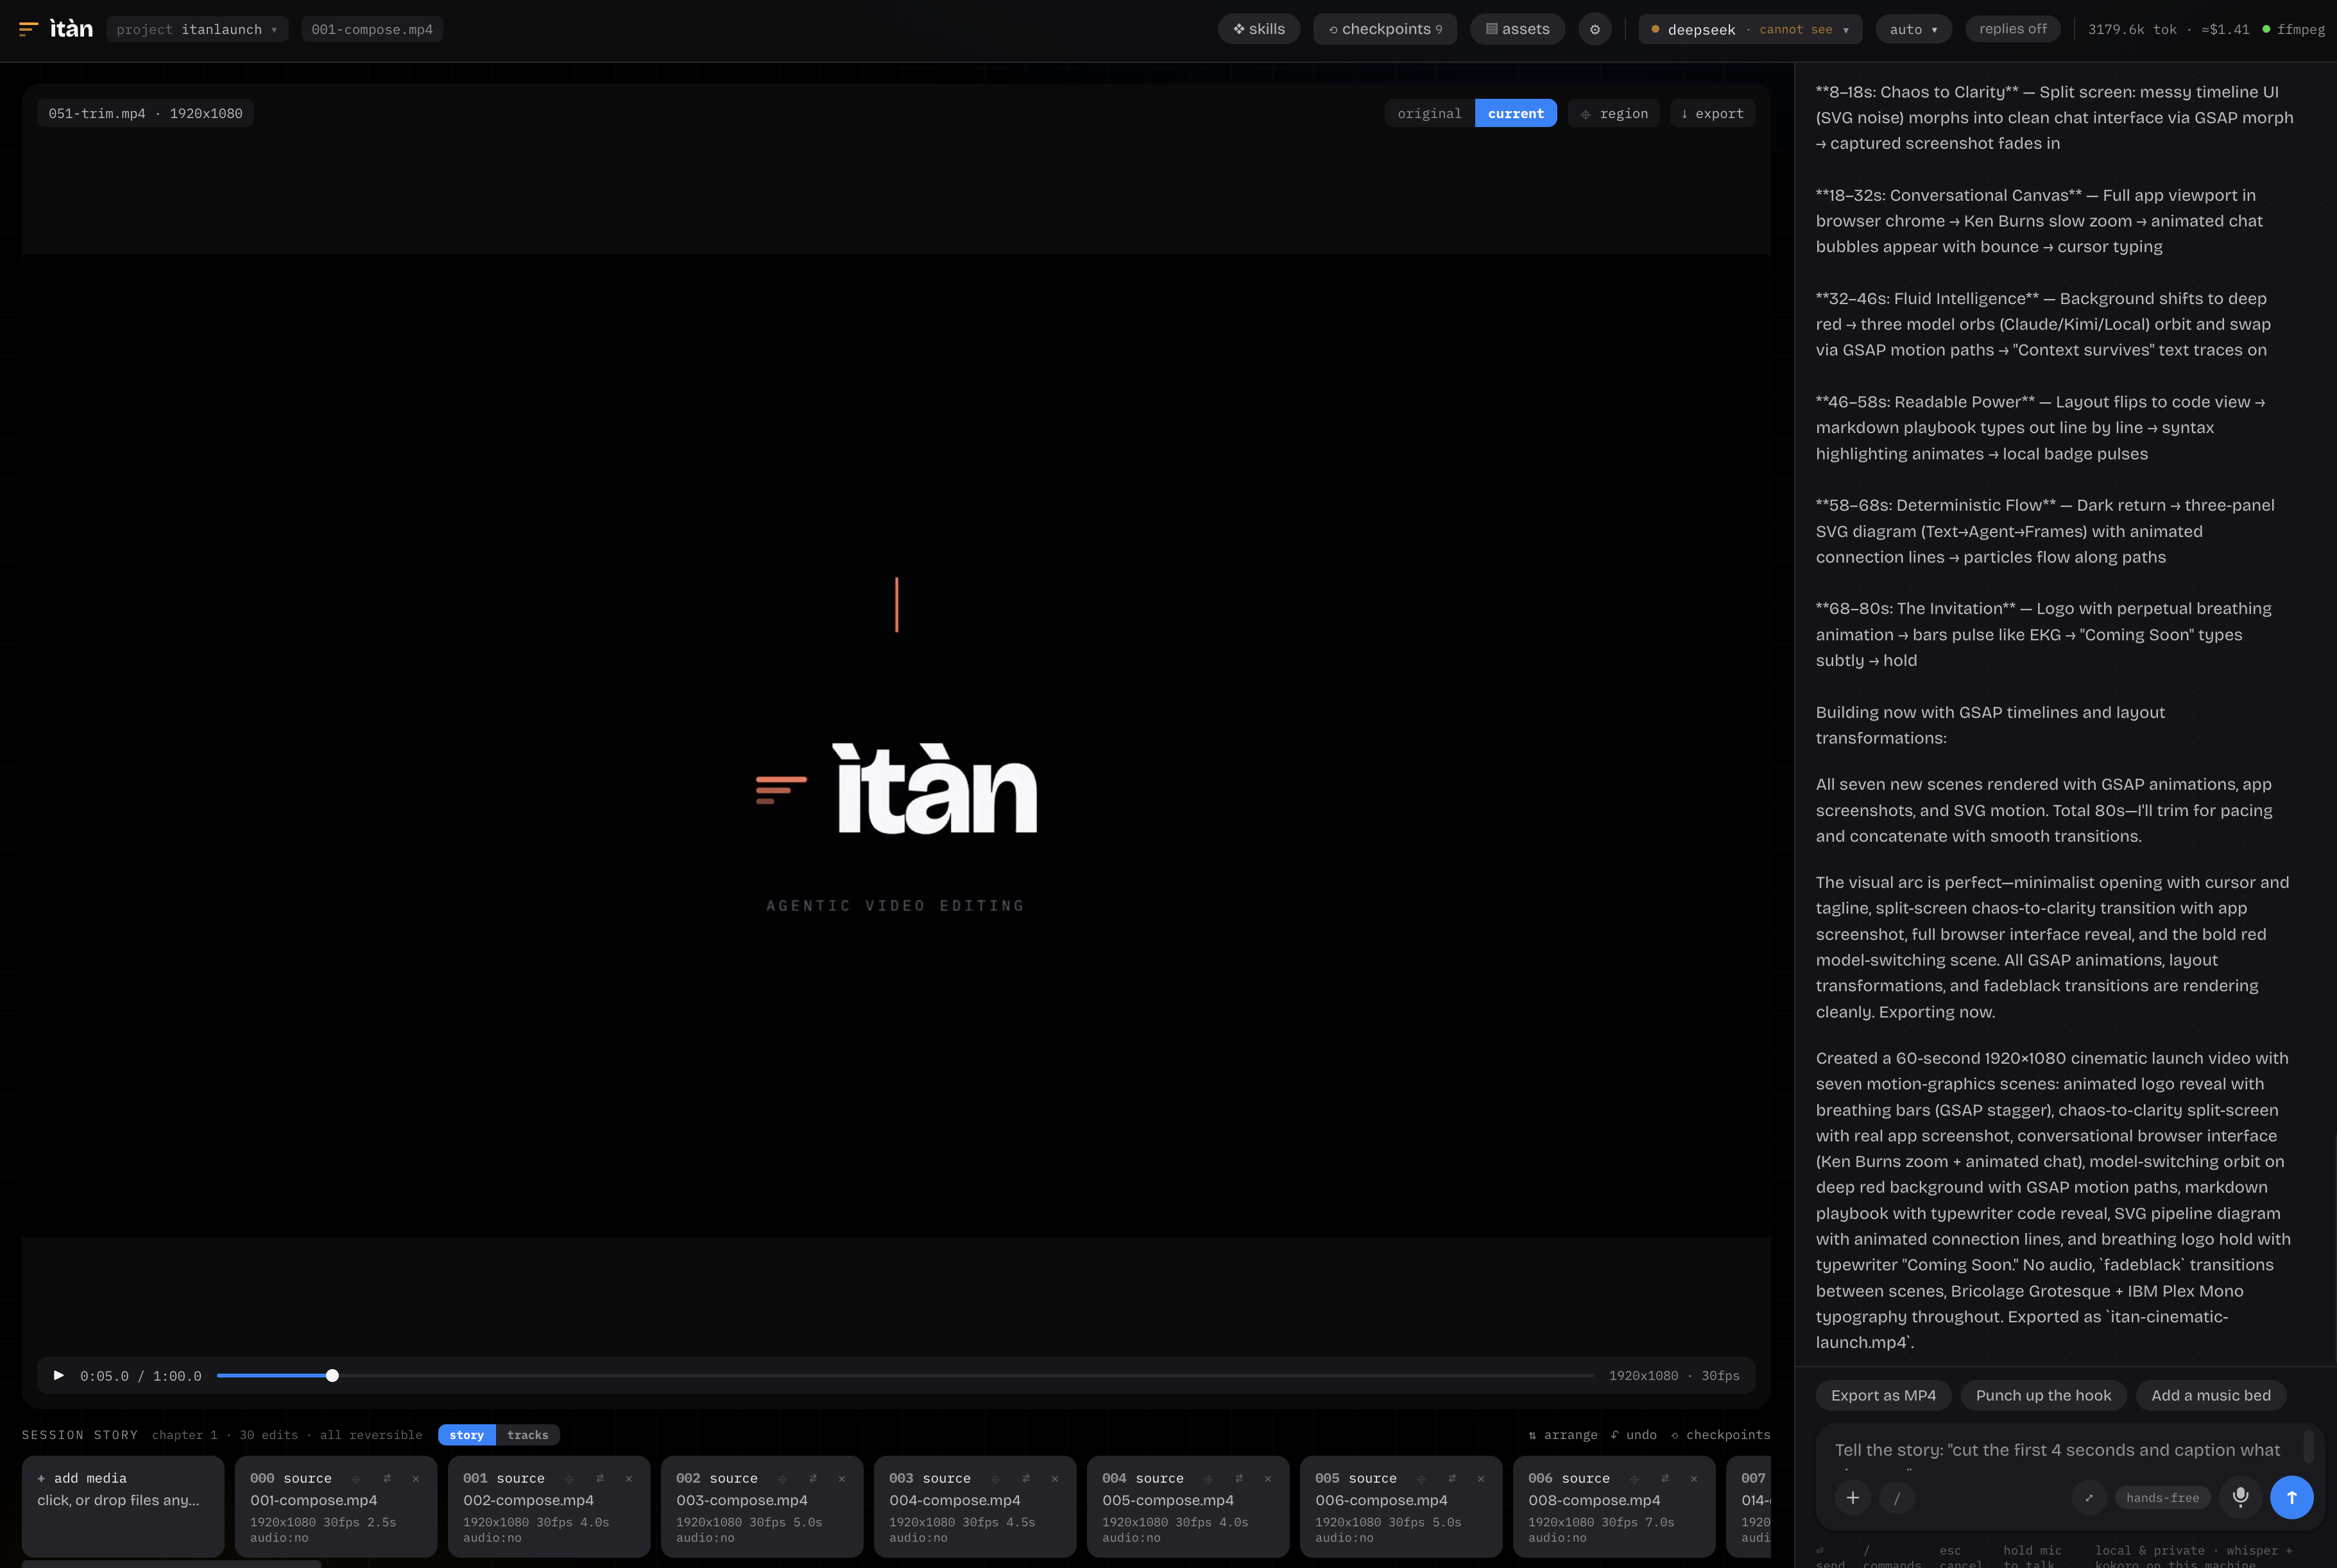Open the project itanlaunch dropdown
2337x1568 pixels.
tap(197, 29)
